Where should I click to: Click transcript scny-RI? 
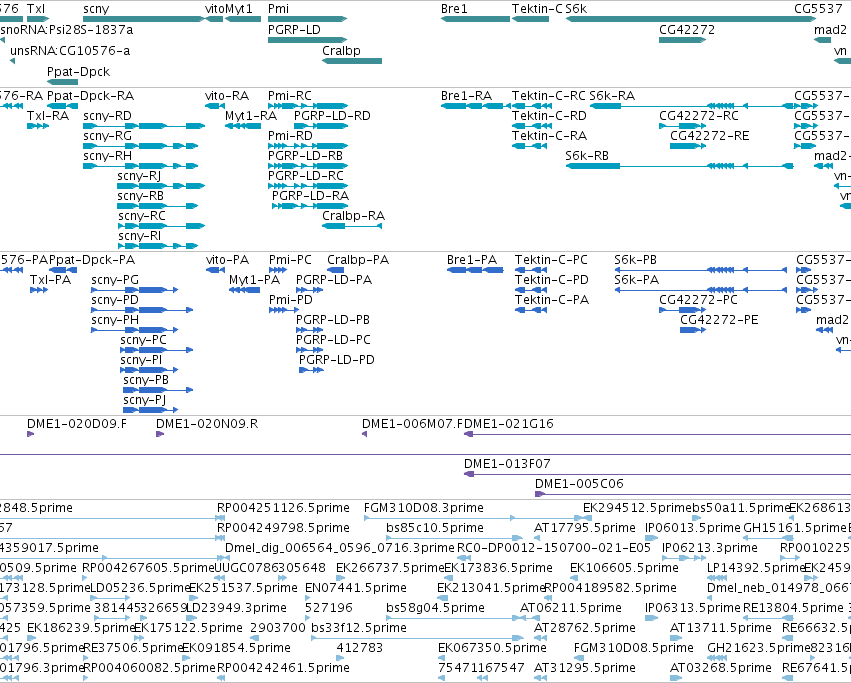click(x=158, y=246)
